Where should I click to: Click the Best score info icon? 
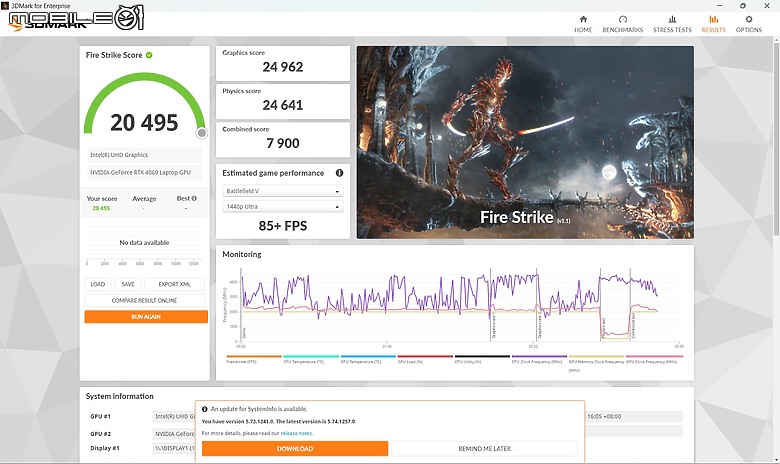(x=194, y=198)
